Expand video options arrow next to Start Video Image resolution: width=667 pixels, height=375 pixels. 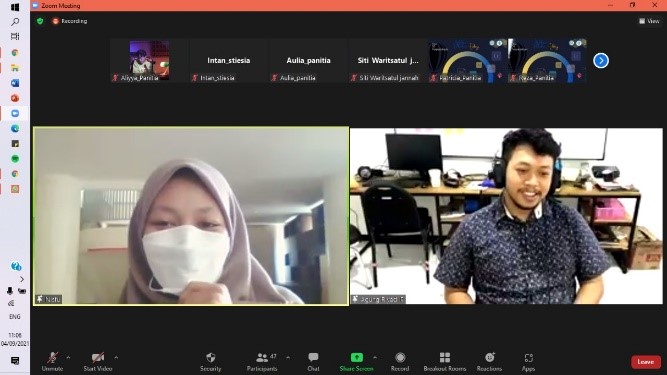[116, 357]
